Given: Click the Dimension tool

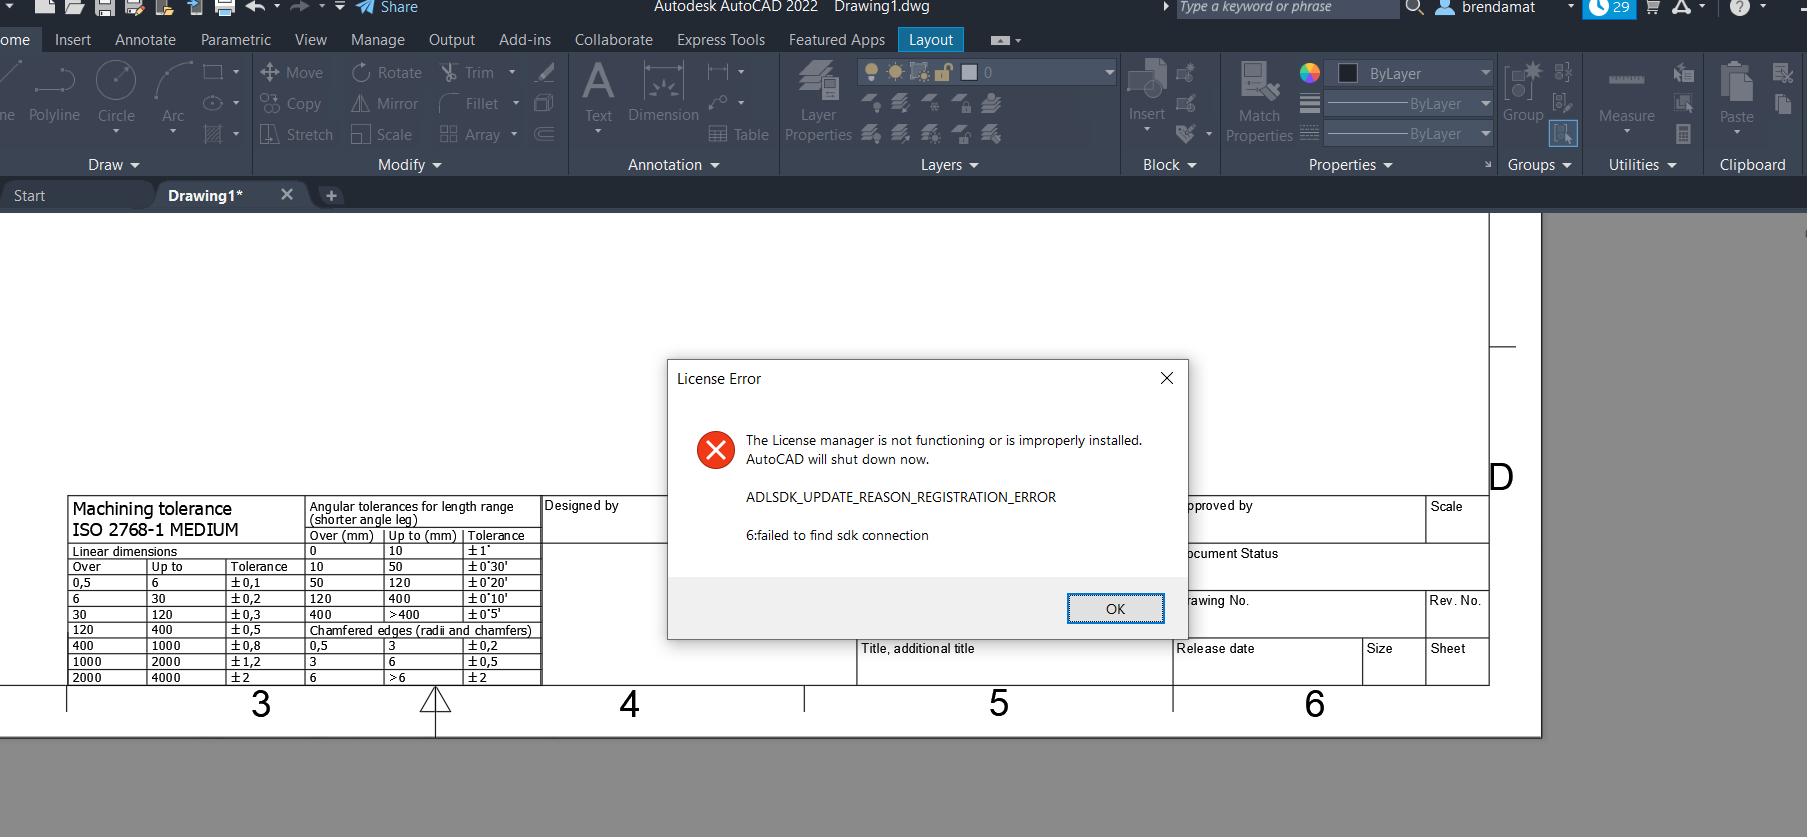Looking at the screenshot, I should click(663, 93).
